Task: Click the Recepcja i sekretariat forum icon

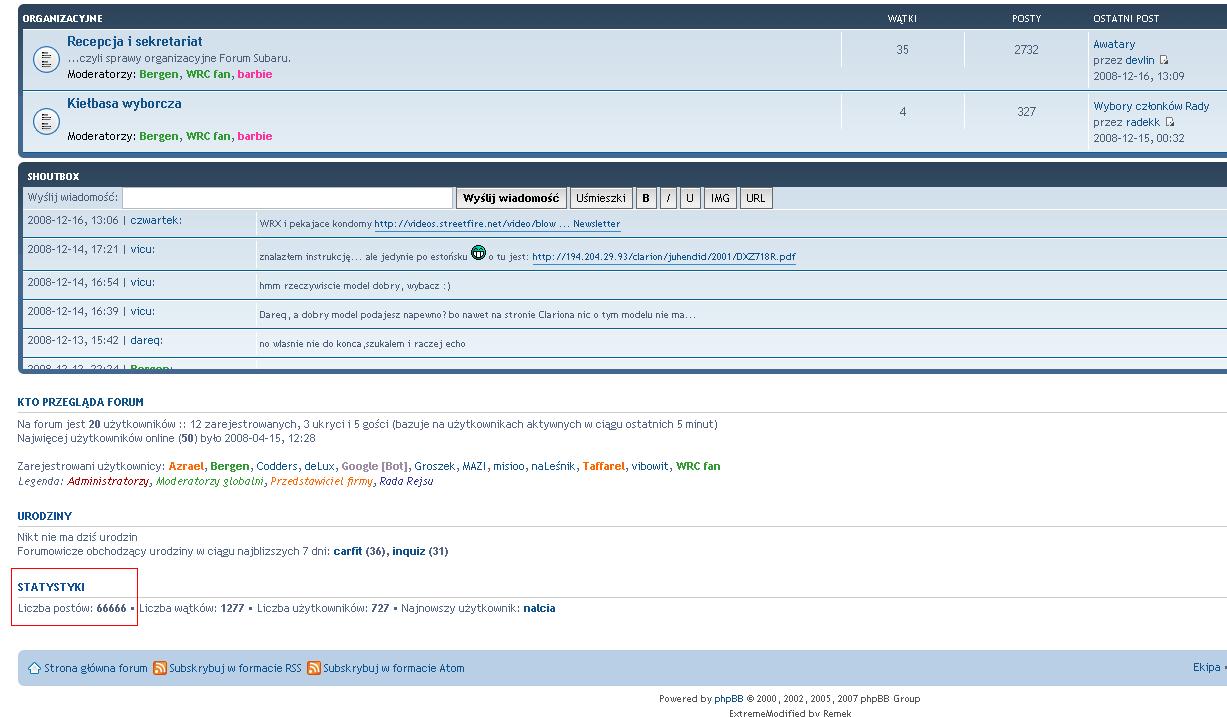Action: point(46,59)
